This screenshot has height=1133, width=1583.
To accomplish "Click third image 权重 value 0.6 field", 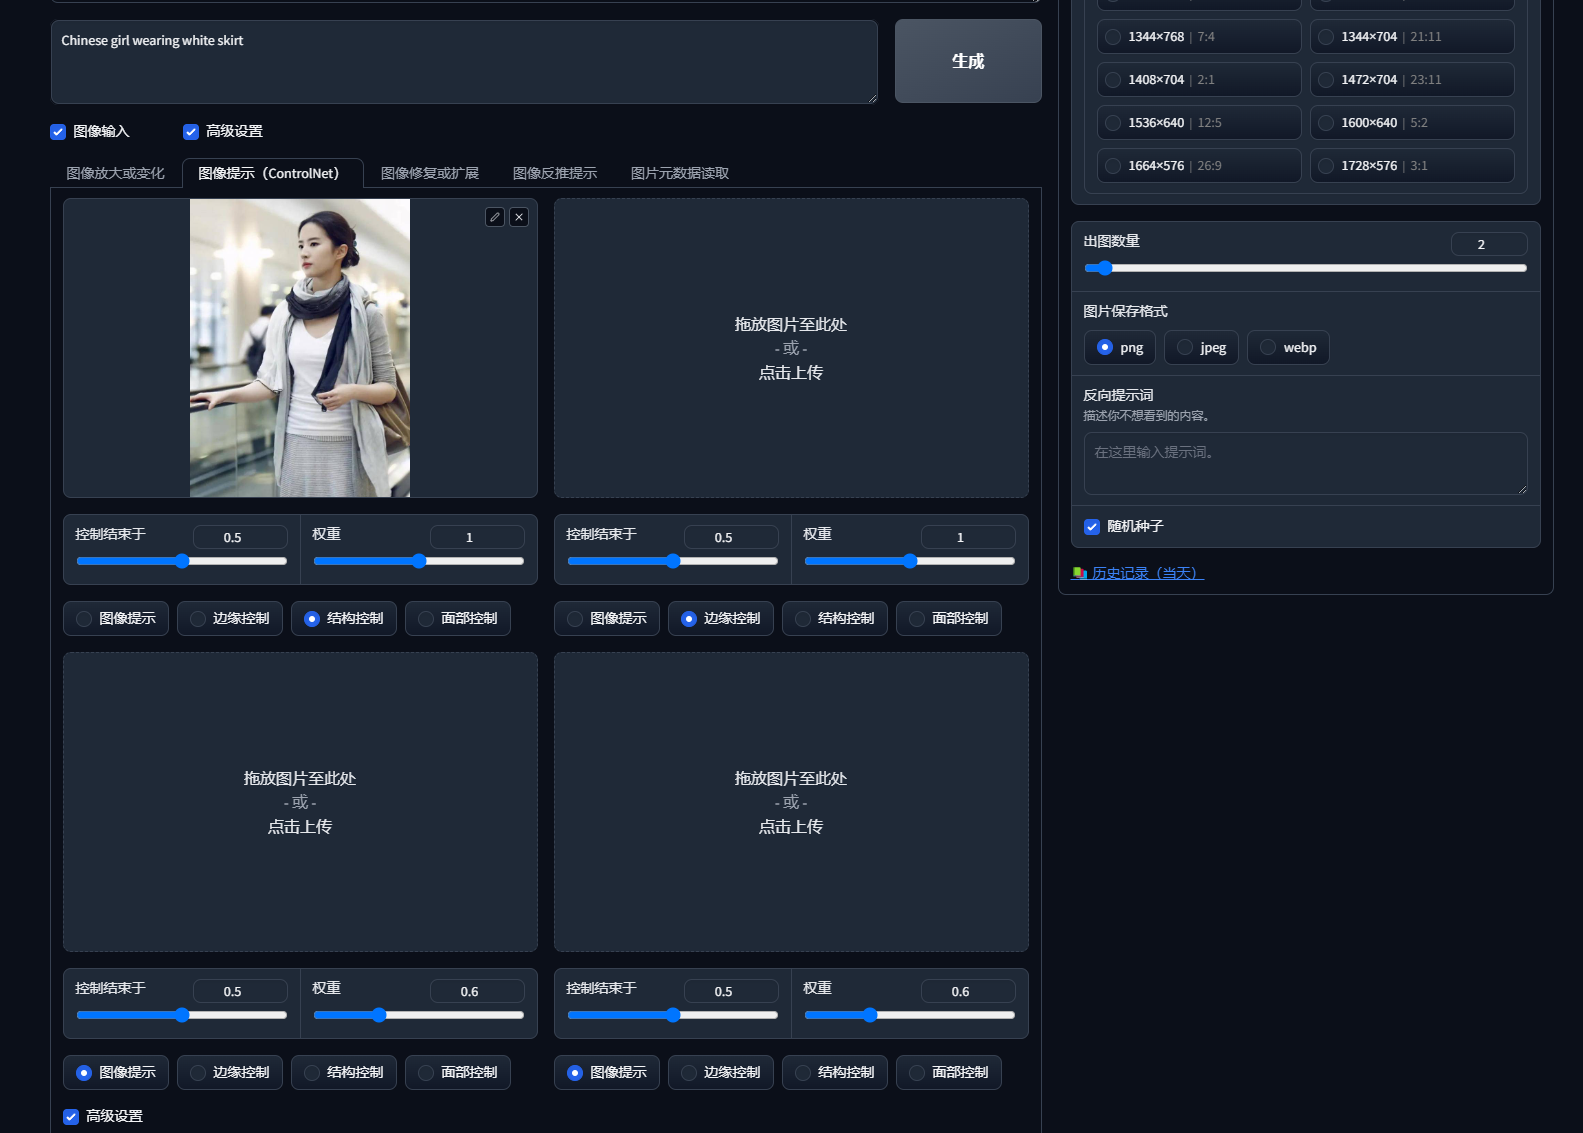I will [x=477, y=991].
